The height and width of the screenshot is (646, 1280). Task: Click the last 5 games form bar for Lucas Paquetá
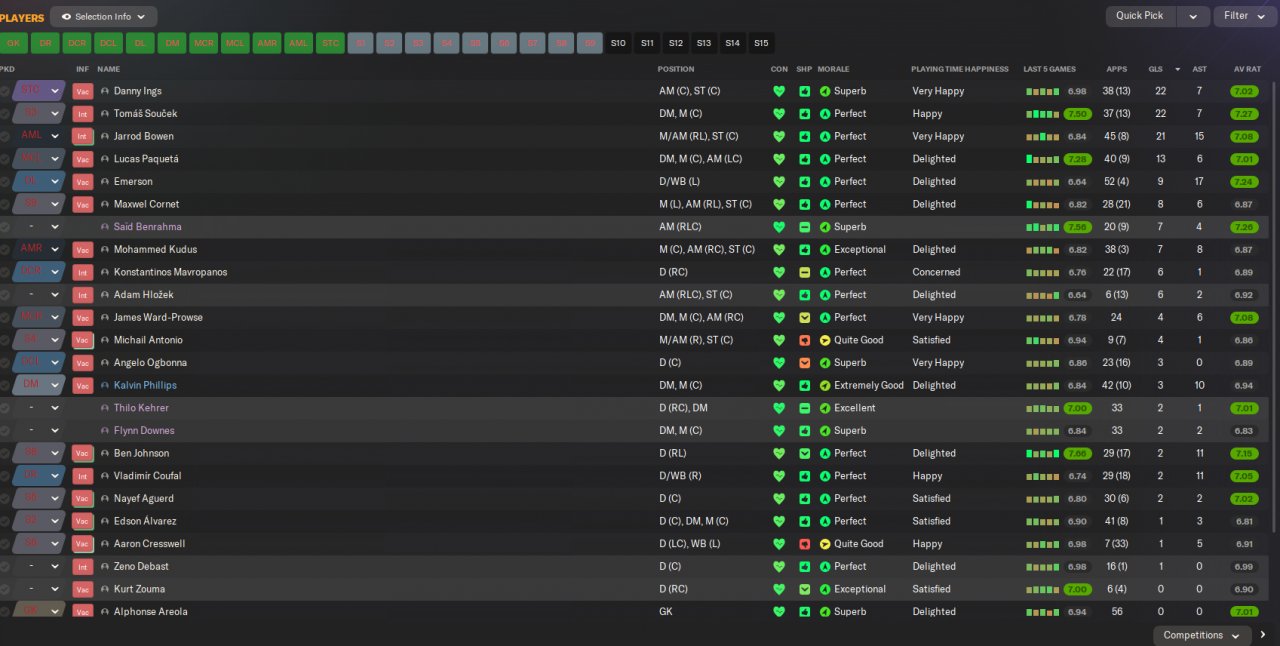(x=1042, y=159)
